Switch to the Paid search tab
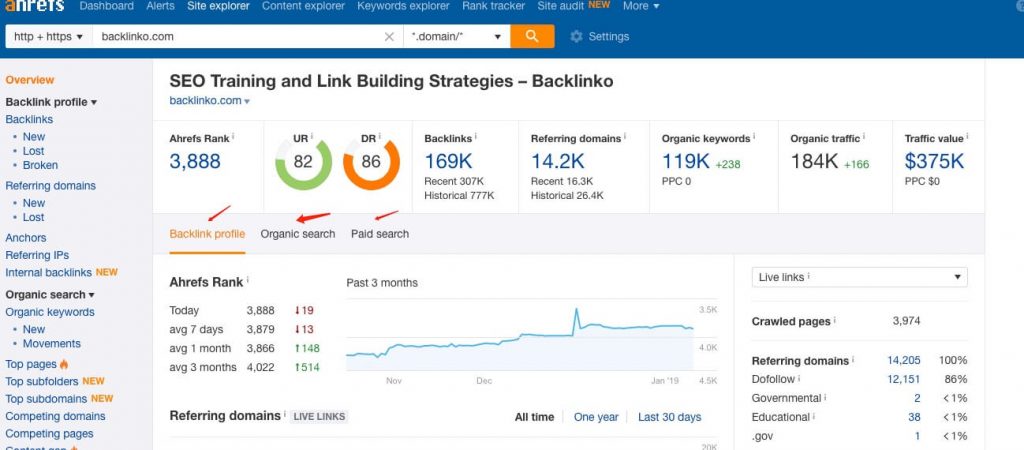The width and height of the screenshot is (1024, 450). tap(380, 234)
